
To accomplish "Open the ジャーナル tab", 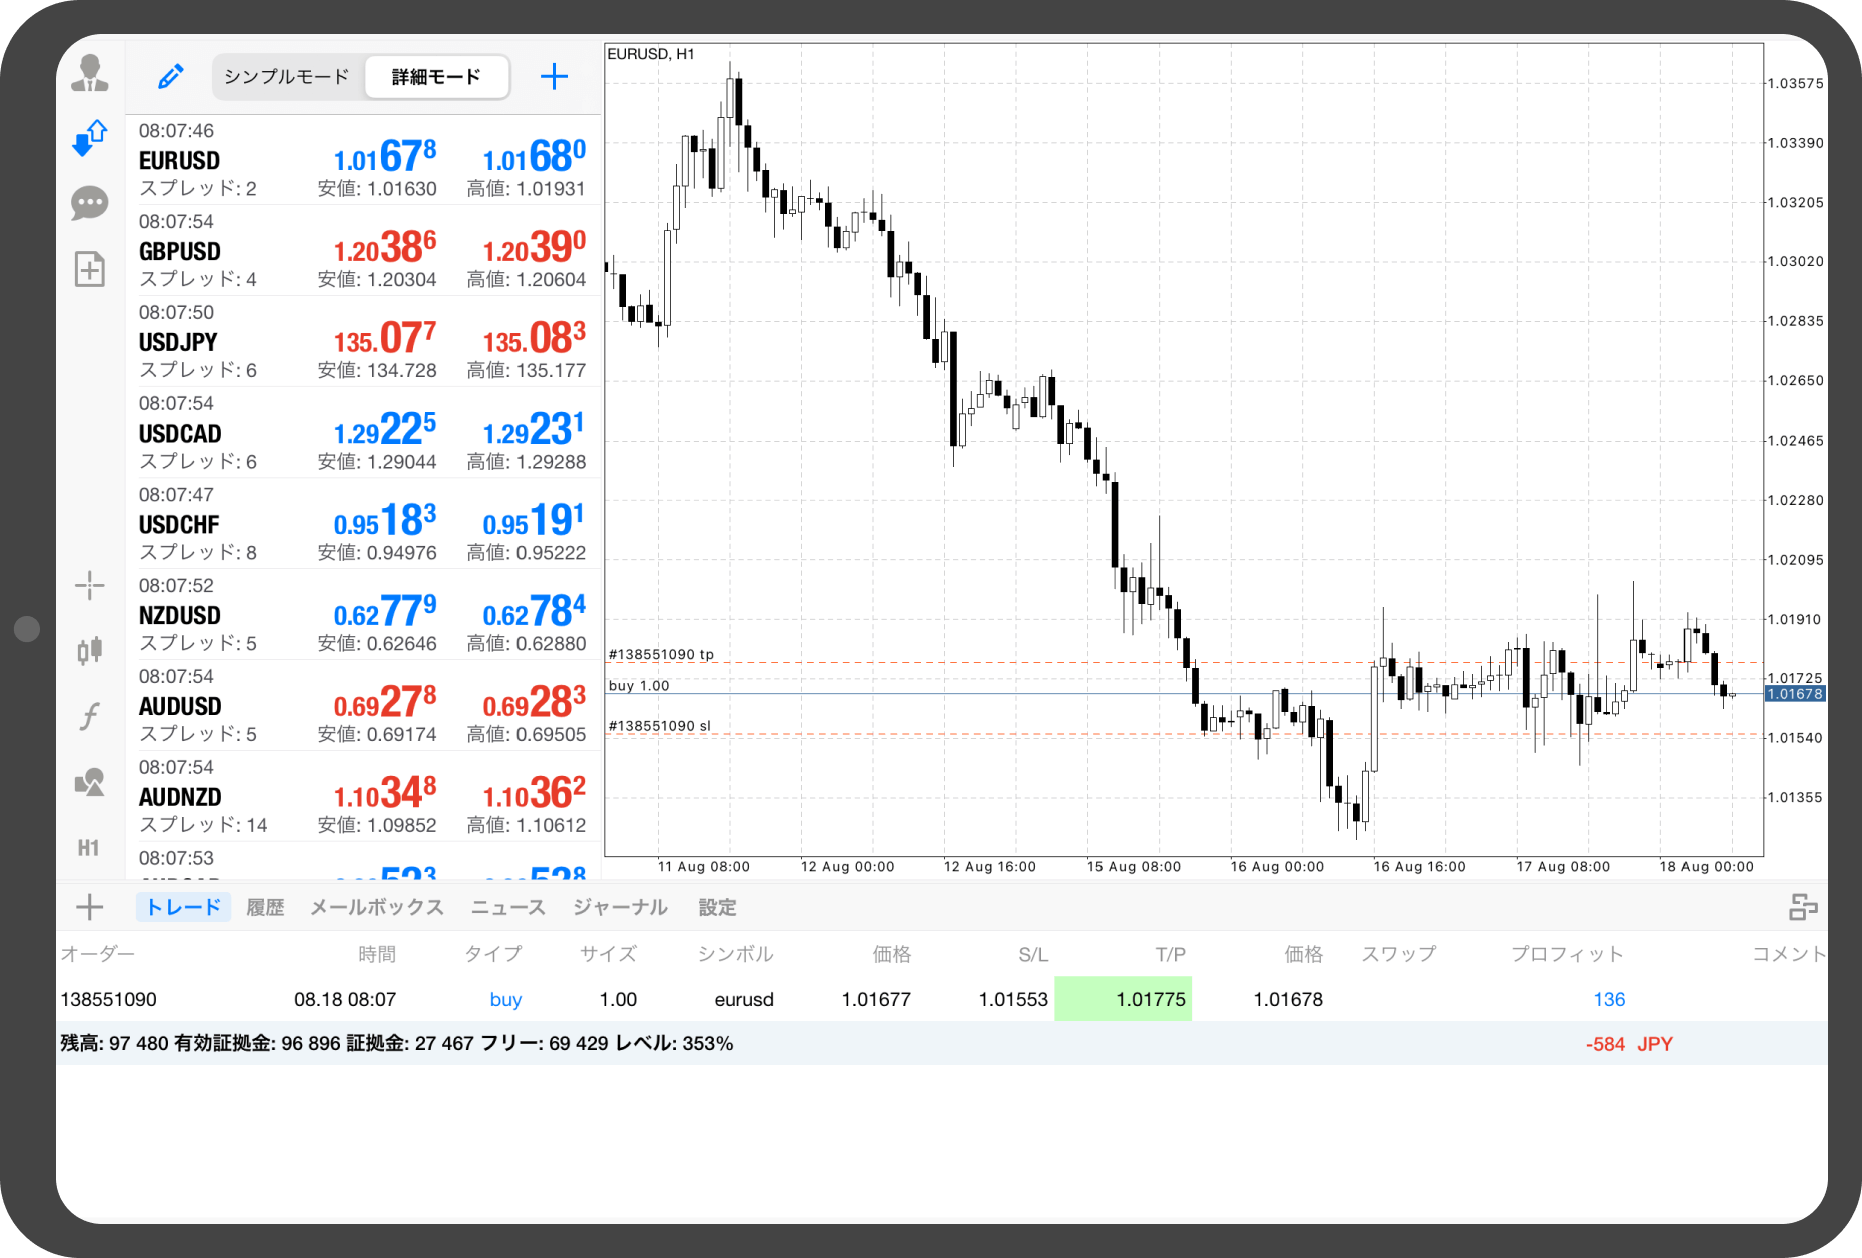I will click(620, 907).
